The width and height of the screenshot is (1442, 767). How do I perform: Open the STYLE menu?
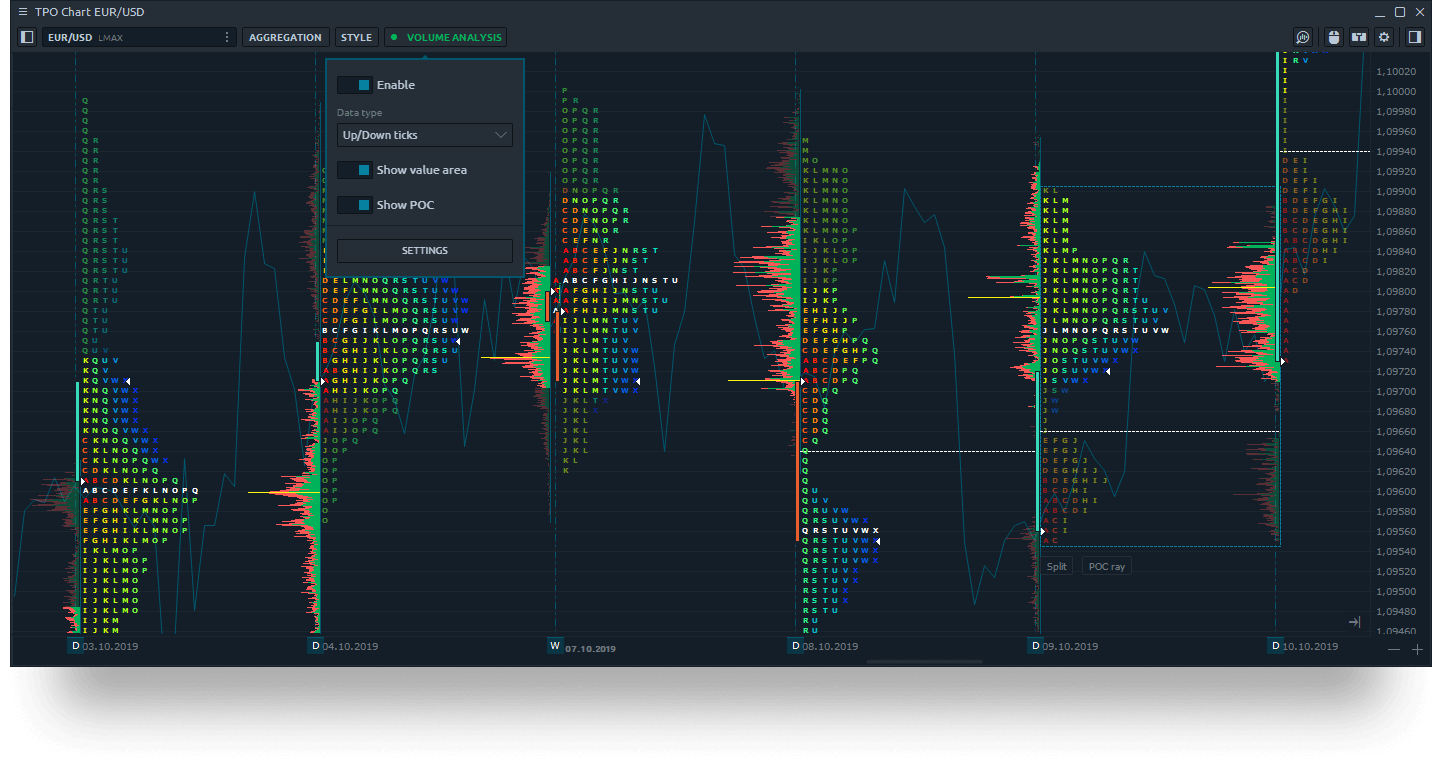(x=356, y=37)
